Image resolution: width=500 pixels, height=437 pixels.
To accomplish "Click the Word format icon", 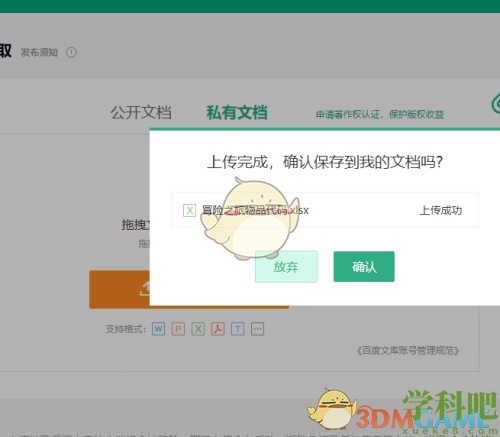I will point(158,329).
